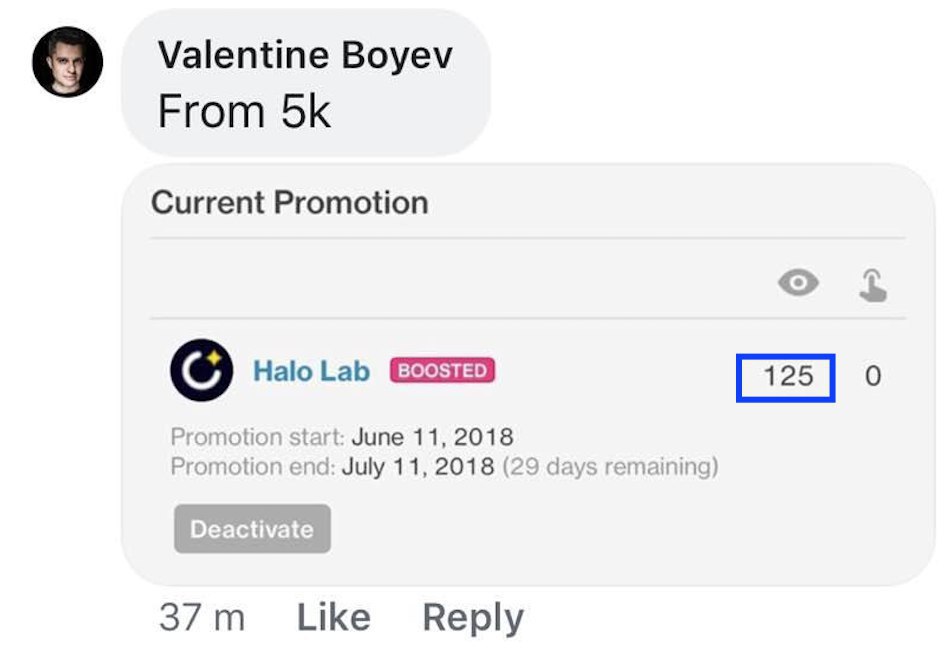Viewport: 948px width, 652px height.
Task: Click the pink BOOSTED badge
Action: point(442,371)
